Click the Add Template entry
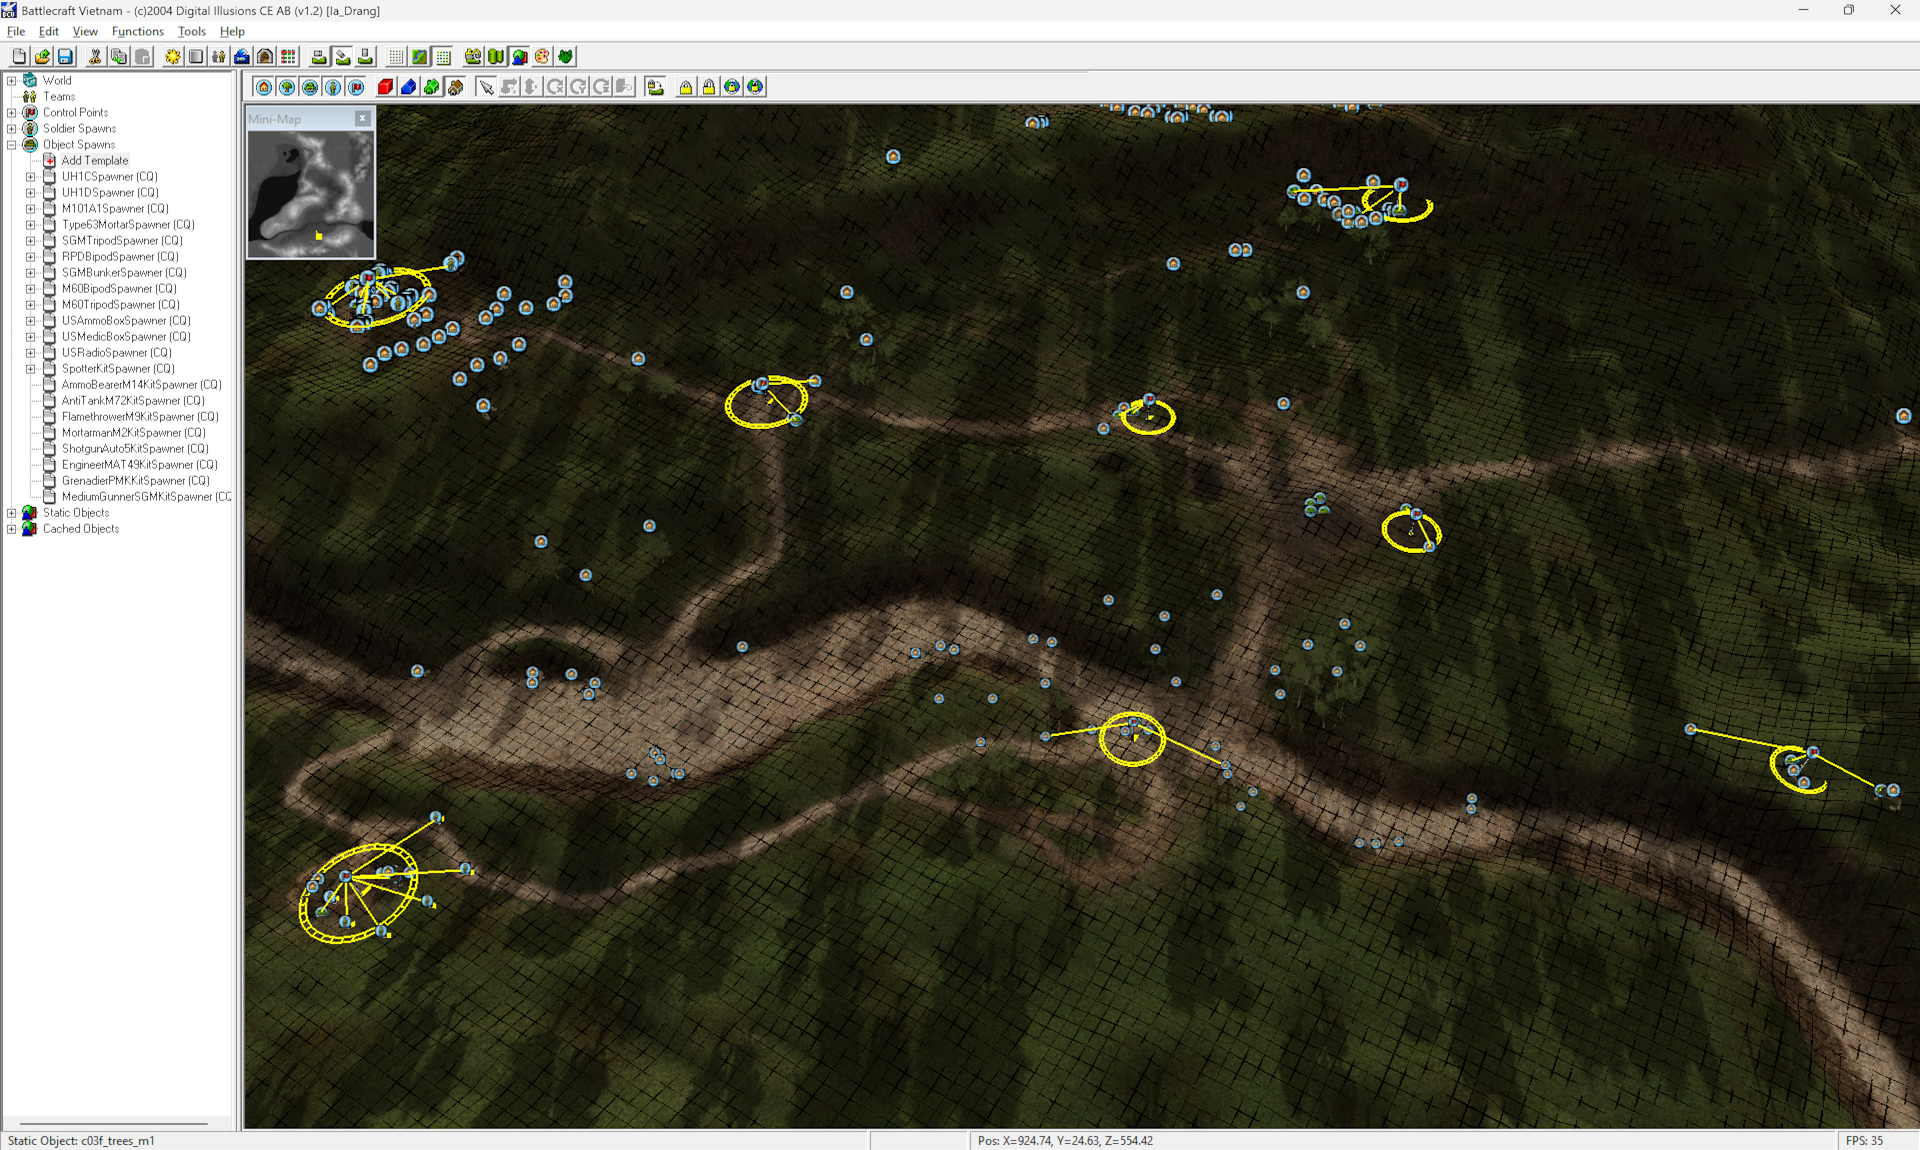The width and height of the screenshot is (1920, 1150). pos(94,161)
